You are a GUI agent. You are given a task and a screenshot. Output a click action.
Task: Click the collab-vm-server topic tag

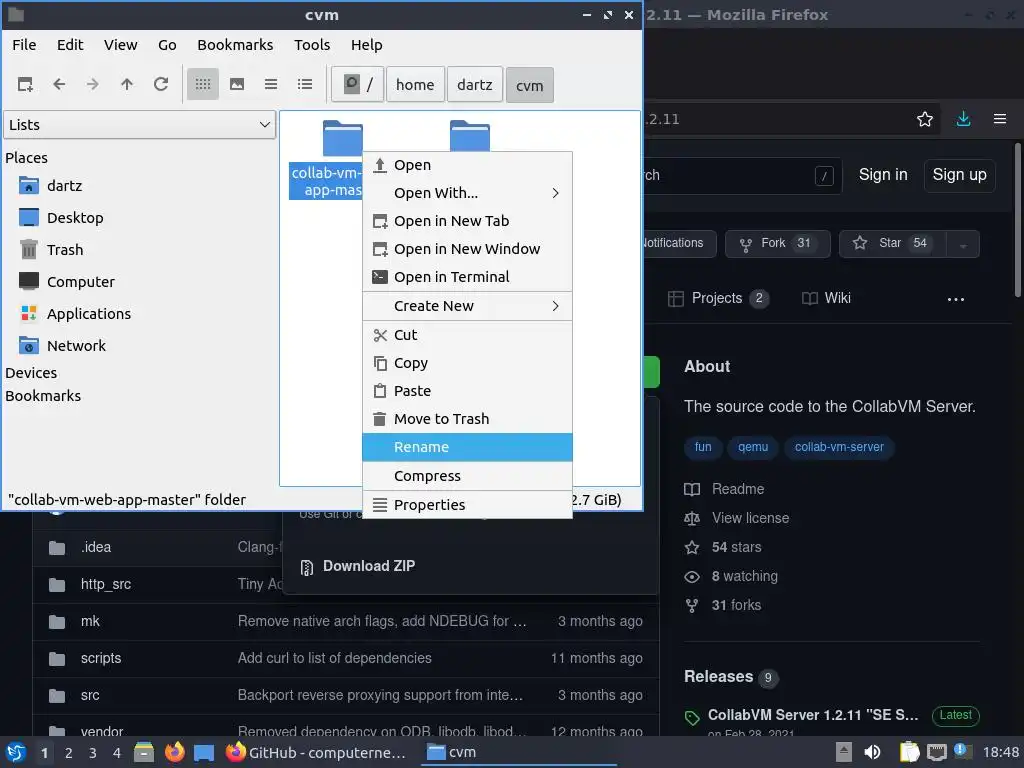[x=839, y=447]
